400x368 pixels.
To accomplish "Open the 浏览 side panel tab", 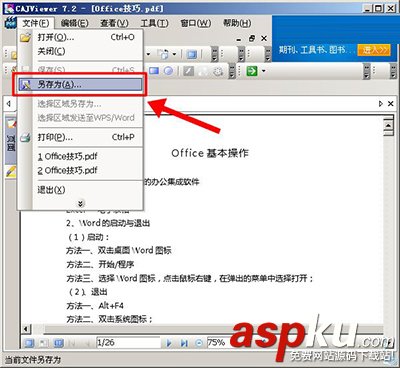I will click(x=11, y=143).
